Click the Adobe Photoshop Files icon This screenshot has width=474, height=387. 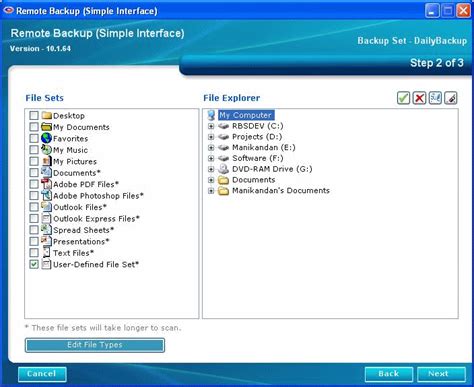pyautogui.click(x=47, y=196)
